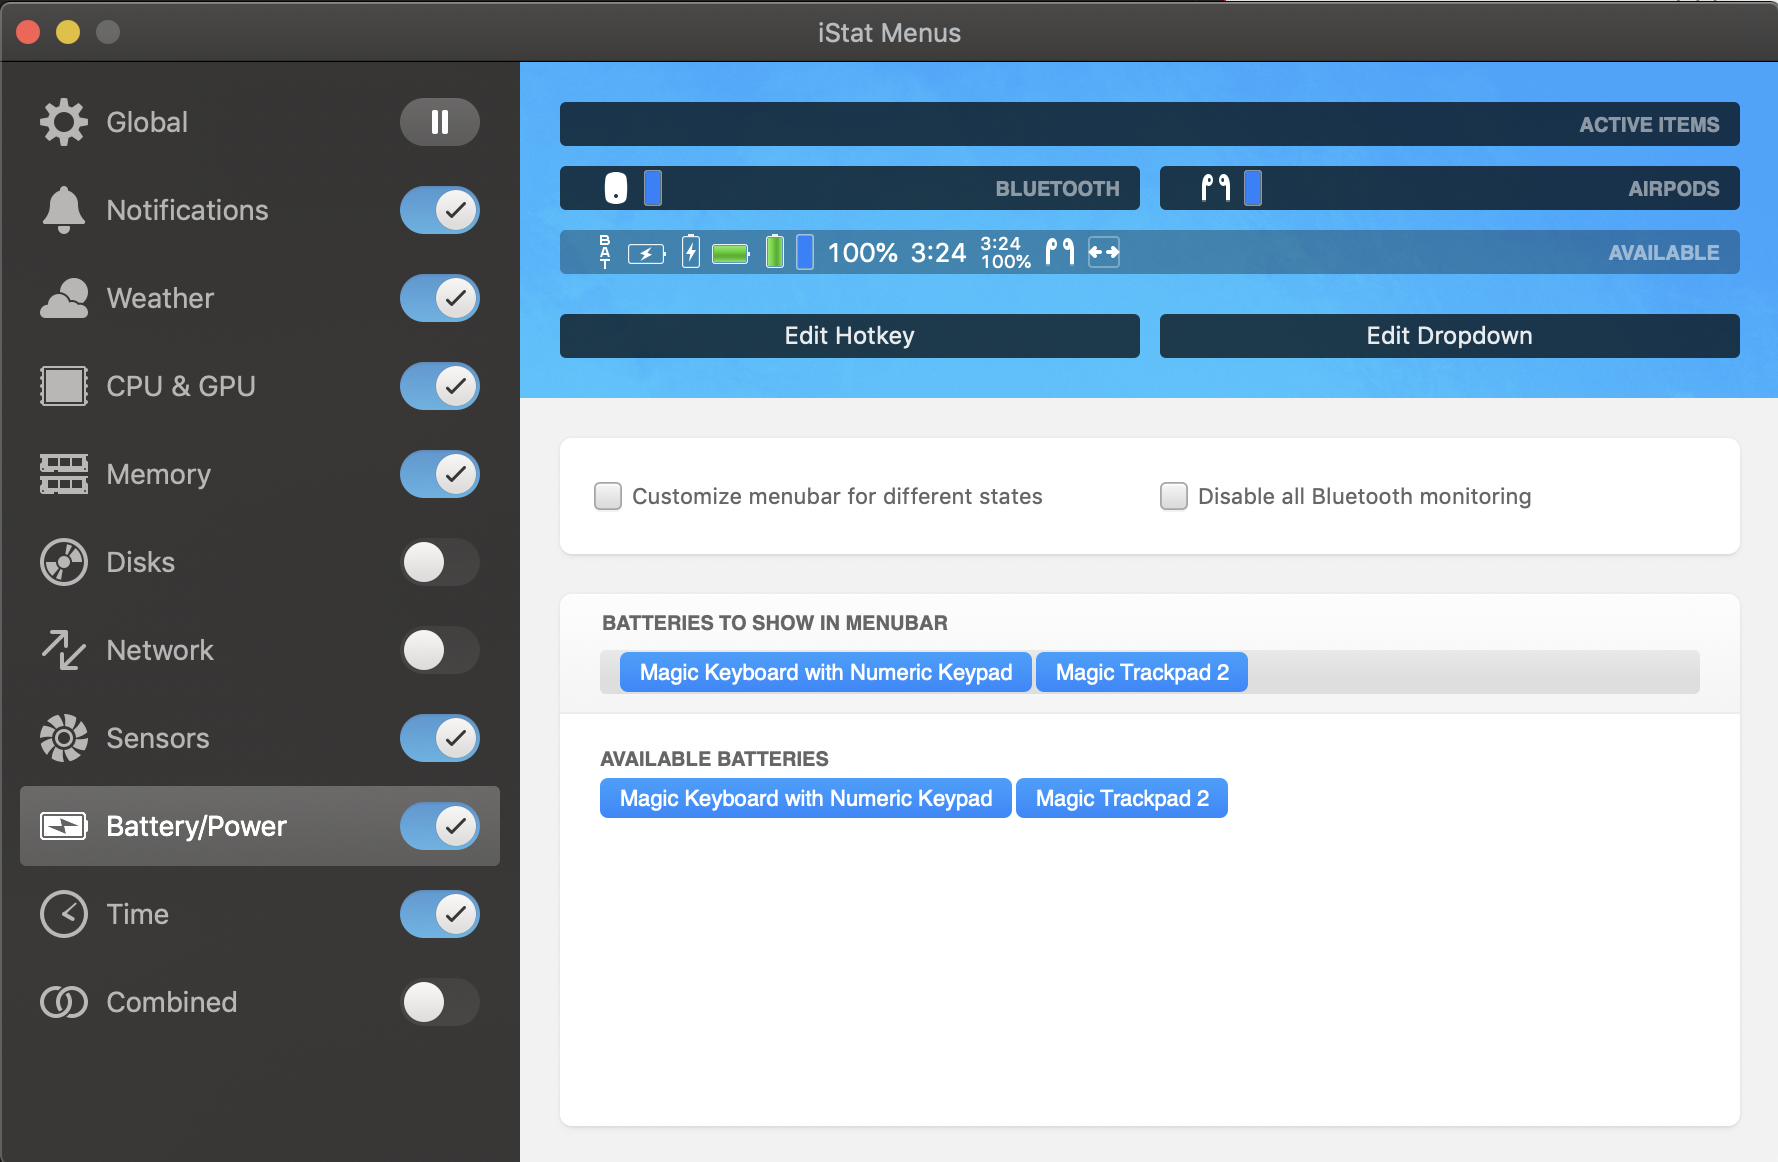Select Magic Keyboard chip in menubar batteries
The width and height of the screenshot is (1778, 1162).
pyautogui.click(x=826, y=672)
